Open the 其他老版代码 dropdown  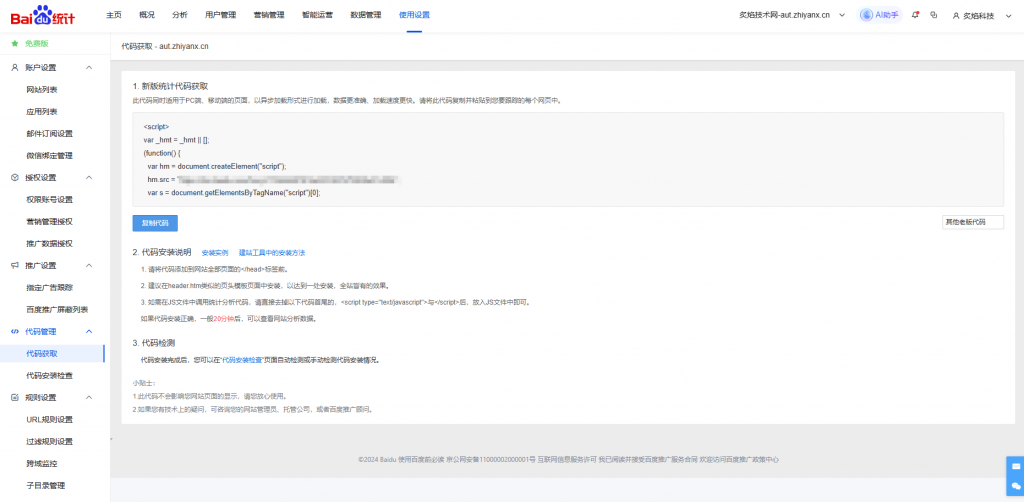pyautogui.click(x=973, y=223)
